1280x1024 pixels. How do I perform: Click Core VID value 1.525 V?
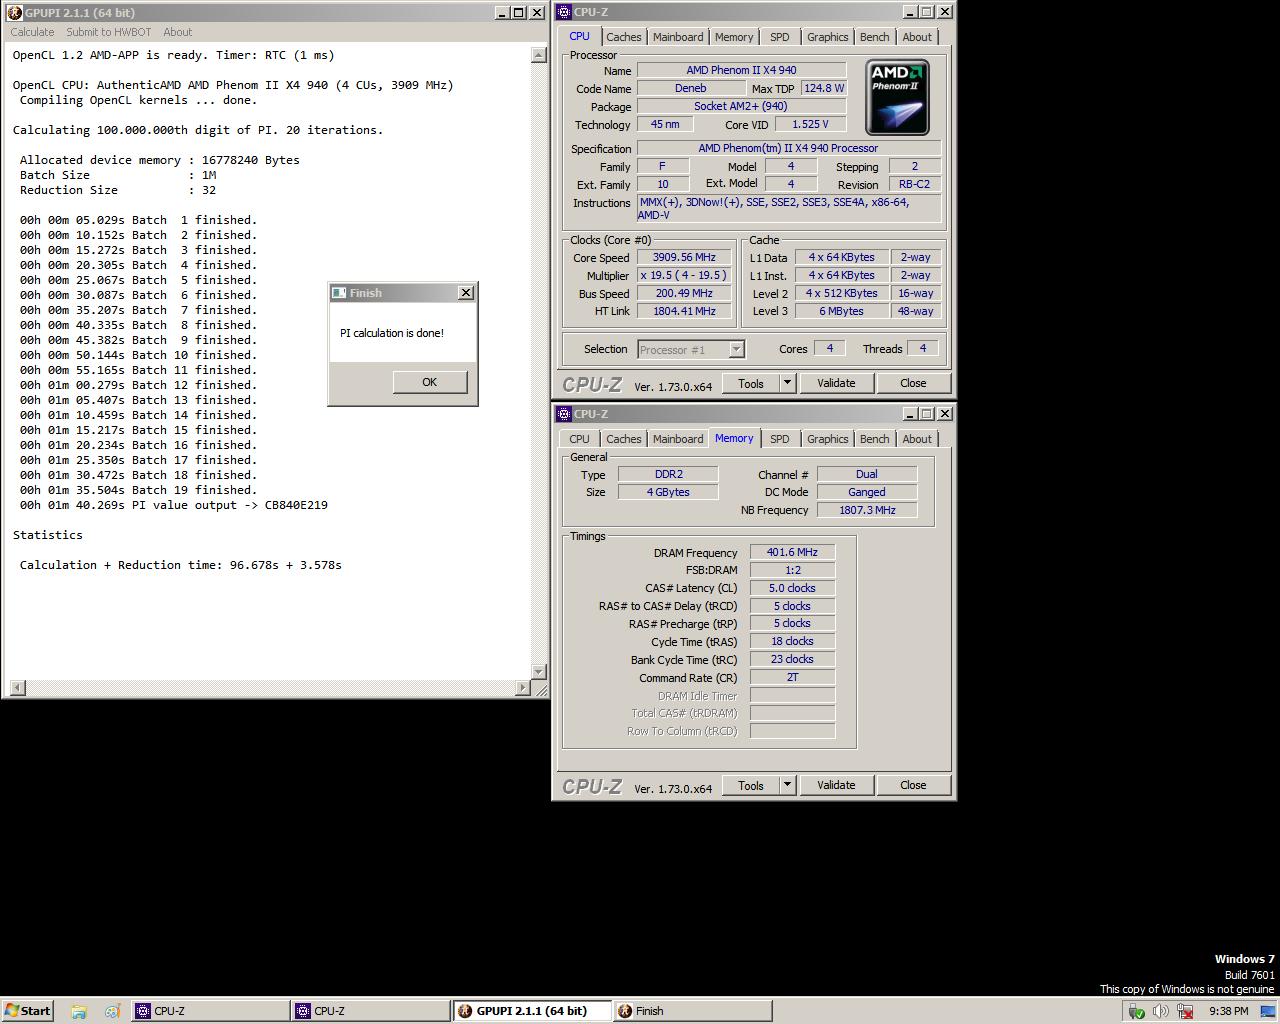pyautogui.click(x=810, y=124)
